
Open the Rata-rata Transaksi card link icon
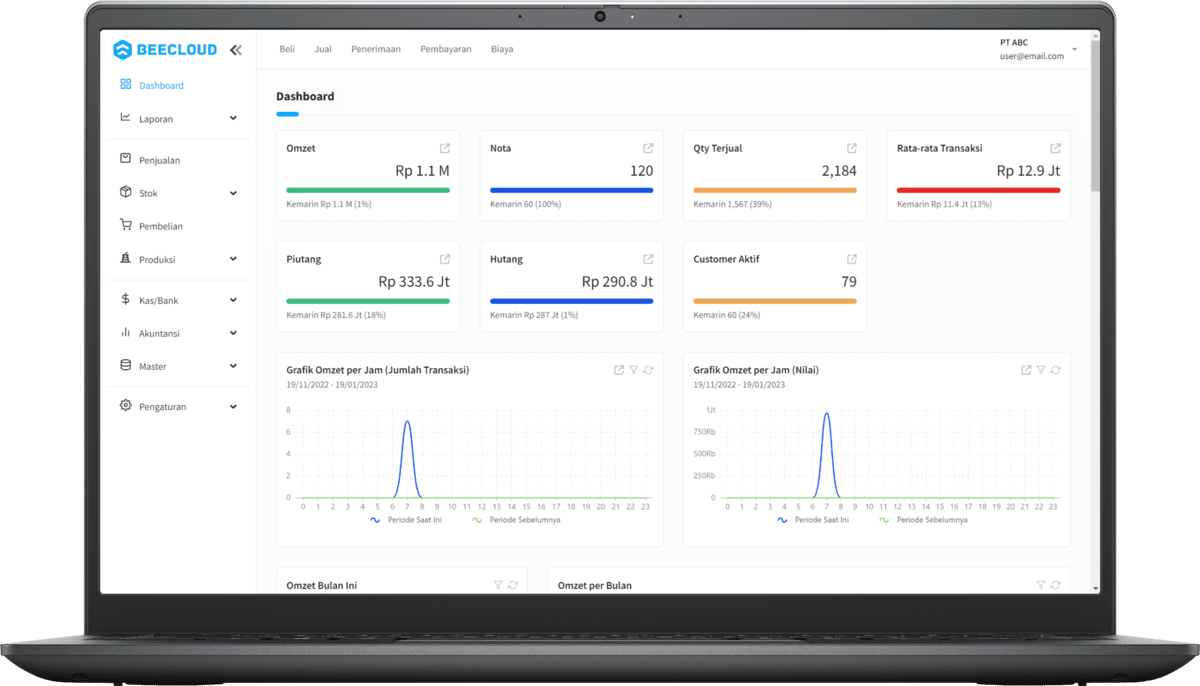(1055, 148)
